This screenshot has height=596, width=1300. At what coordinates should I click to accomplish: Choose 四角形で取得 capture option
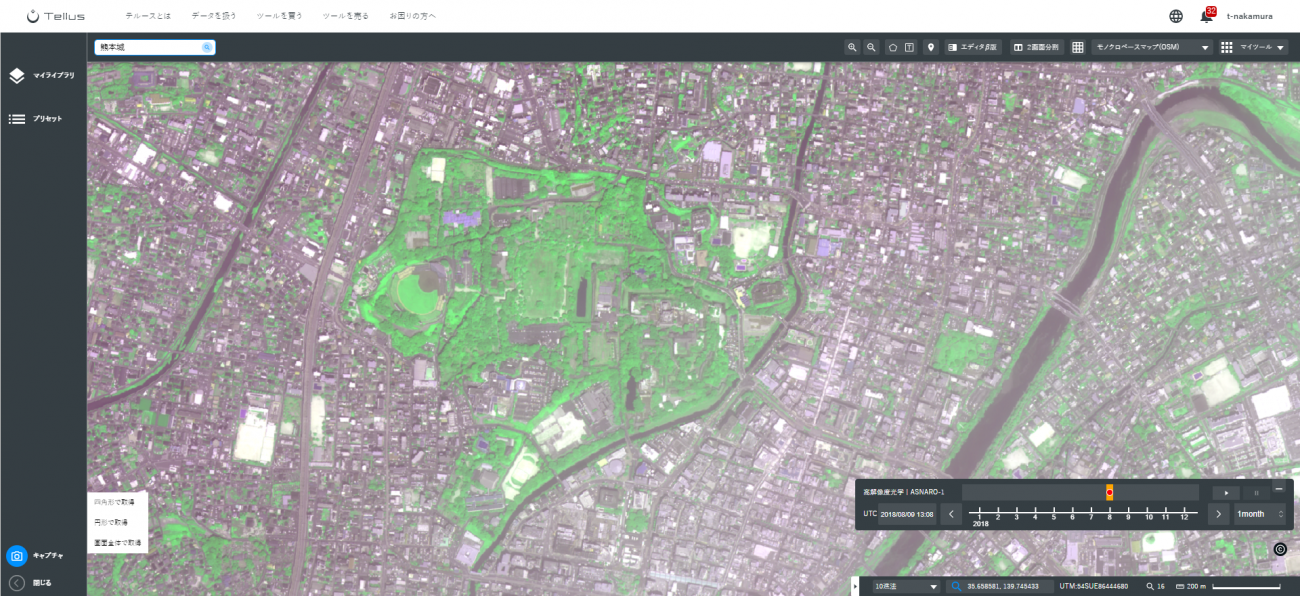click(113, 502)
